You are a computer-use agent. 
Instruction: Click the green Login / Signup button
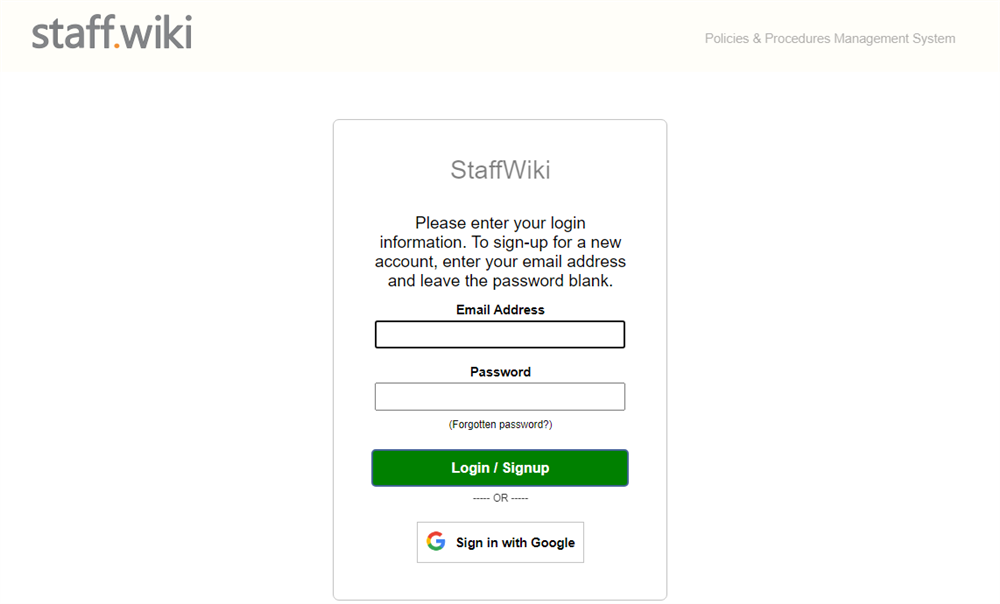(500, 468)
